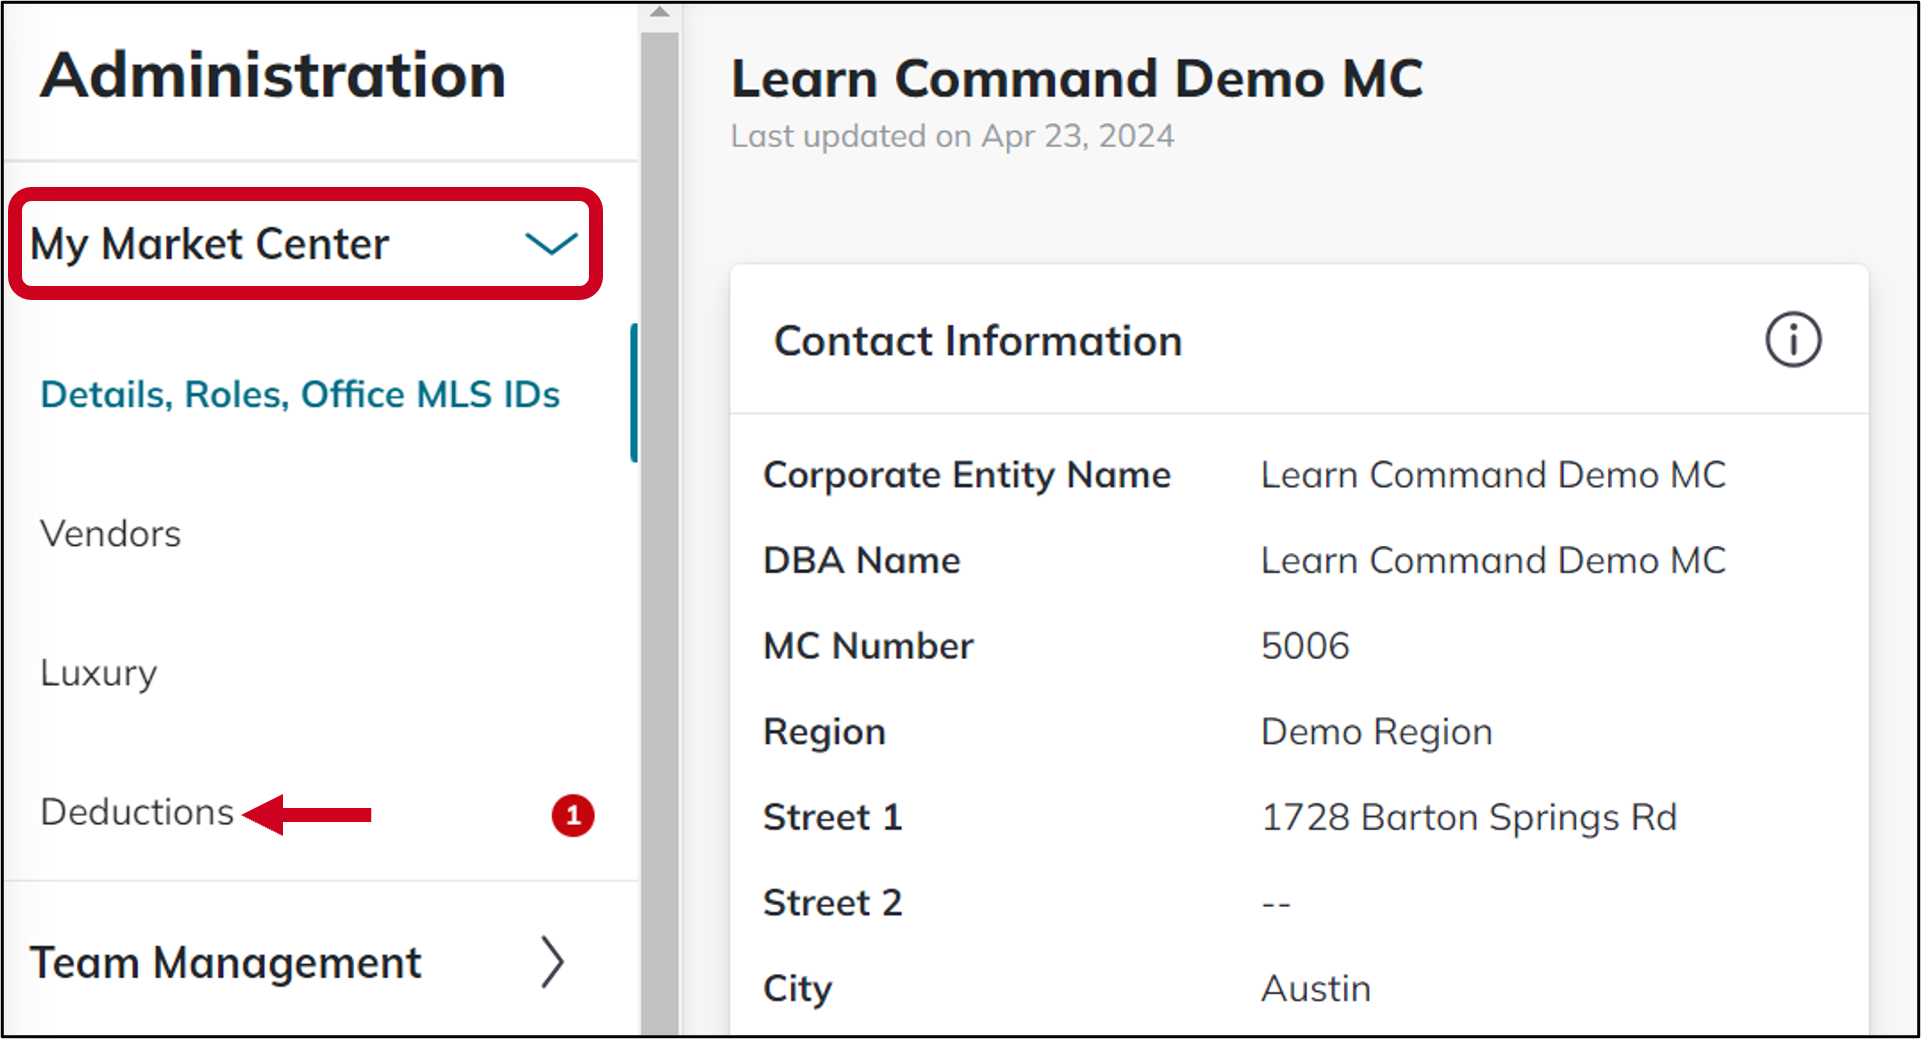Screen dimensions: 1921x1039
Task: Click the scrollbar up arrow
Action: click(x=659, y=12)
